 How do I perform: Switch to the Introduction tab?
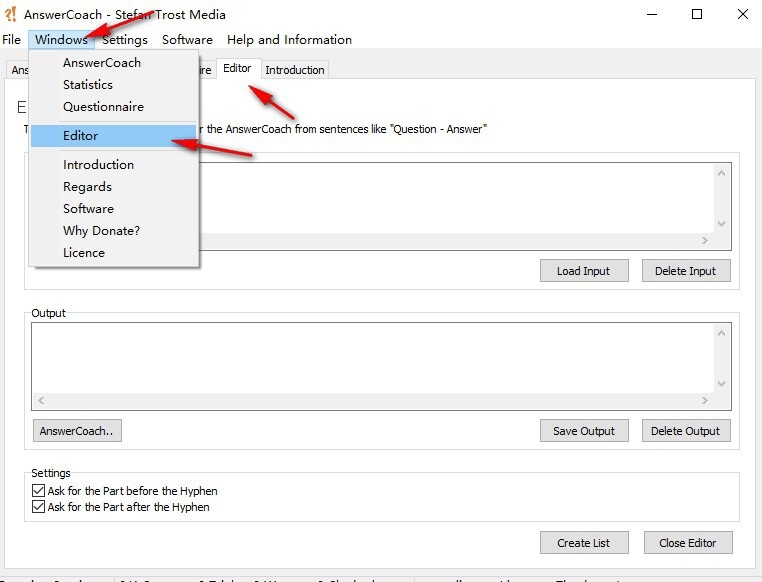[294, 70]
